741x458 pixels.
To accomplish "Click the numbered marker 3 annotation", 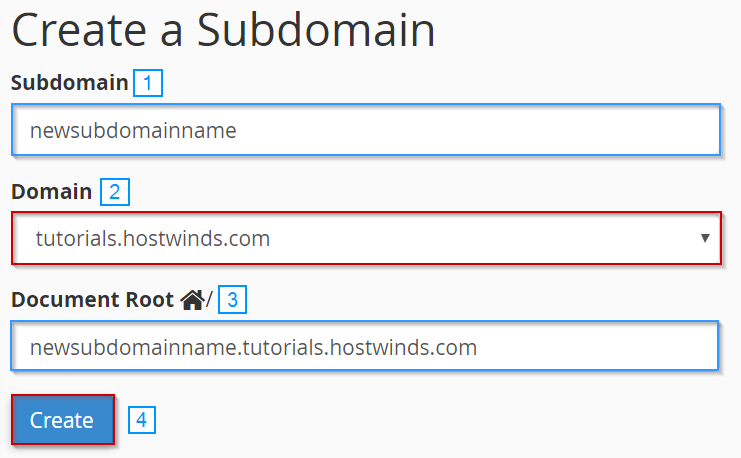I will coord(232,299).
